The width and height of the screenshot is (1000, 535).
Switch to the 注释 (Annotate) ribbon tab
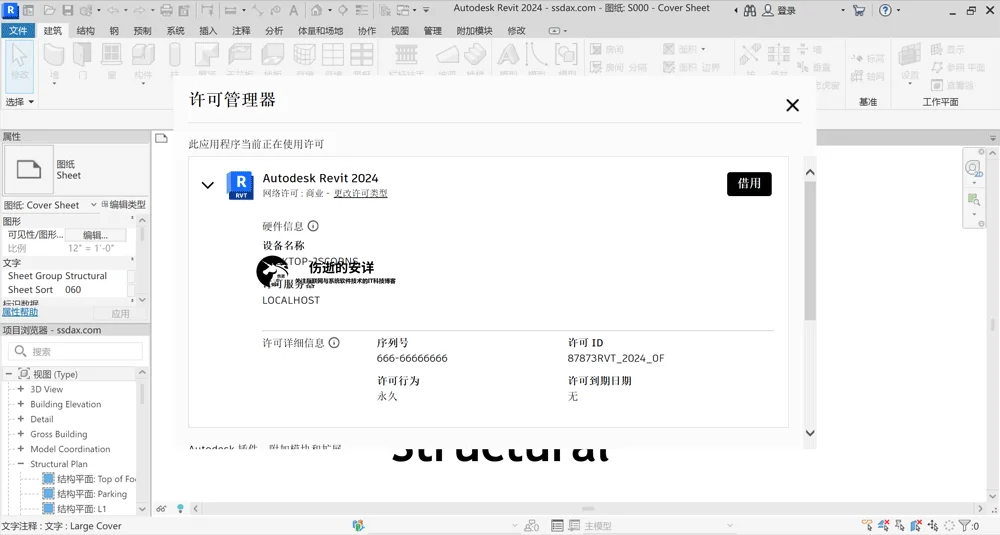(241, 31)
